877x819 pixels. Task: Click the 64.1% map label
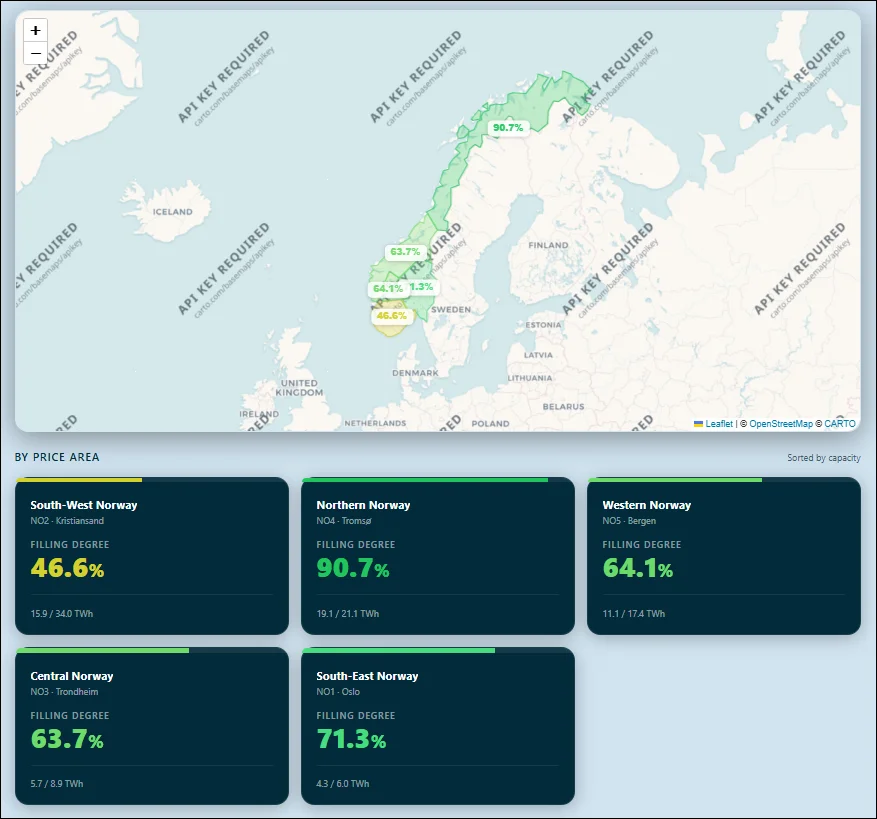coord(388,289)
